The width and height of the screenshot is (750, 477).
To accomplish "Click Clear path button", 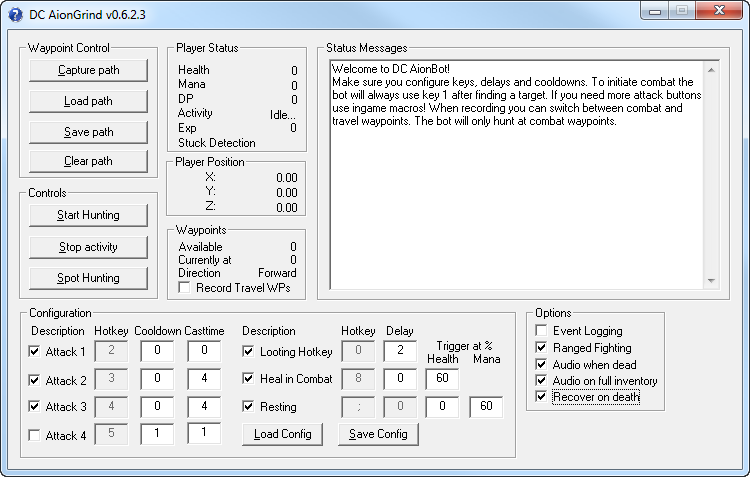I will [x=88, y=161].
